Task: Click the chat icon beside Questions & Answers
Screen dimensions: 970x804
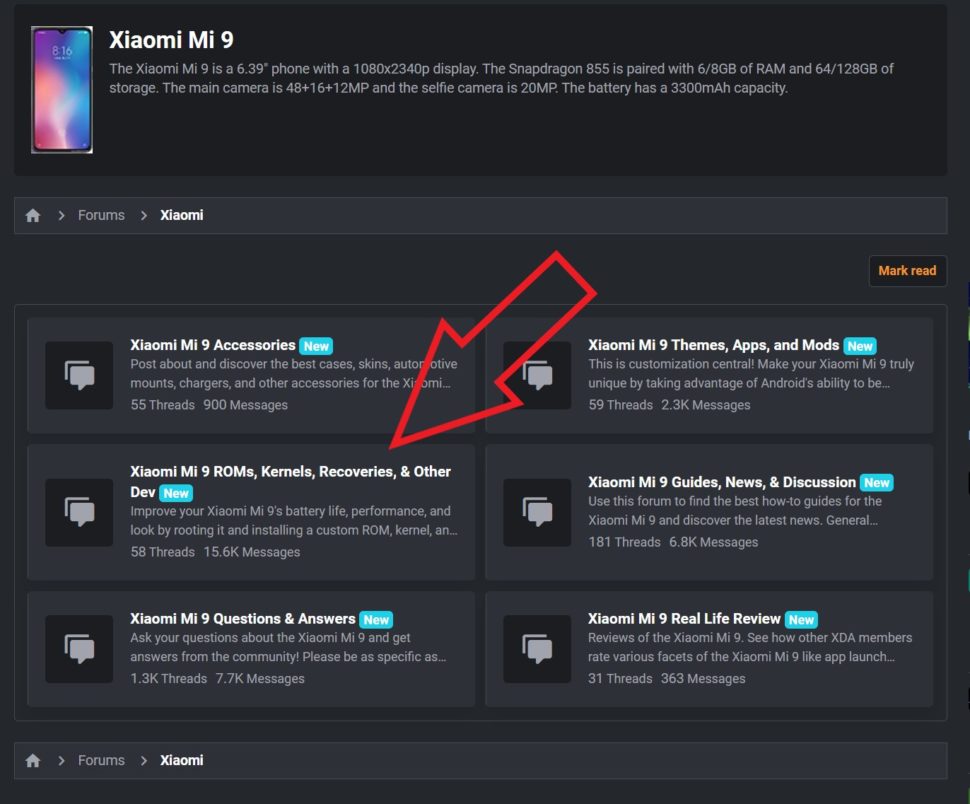Action: tap(79, 648)
